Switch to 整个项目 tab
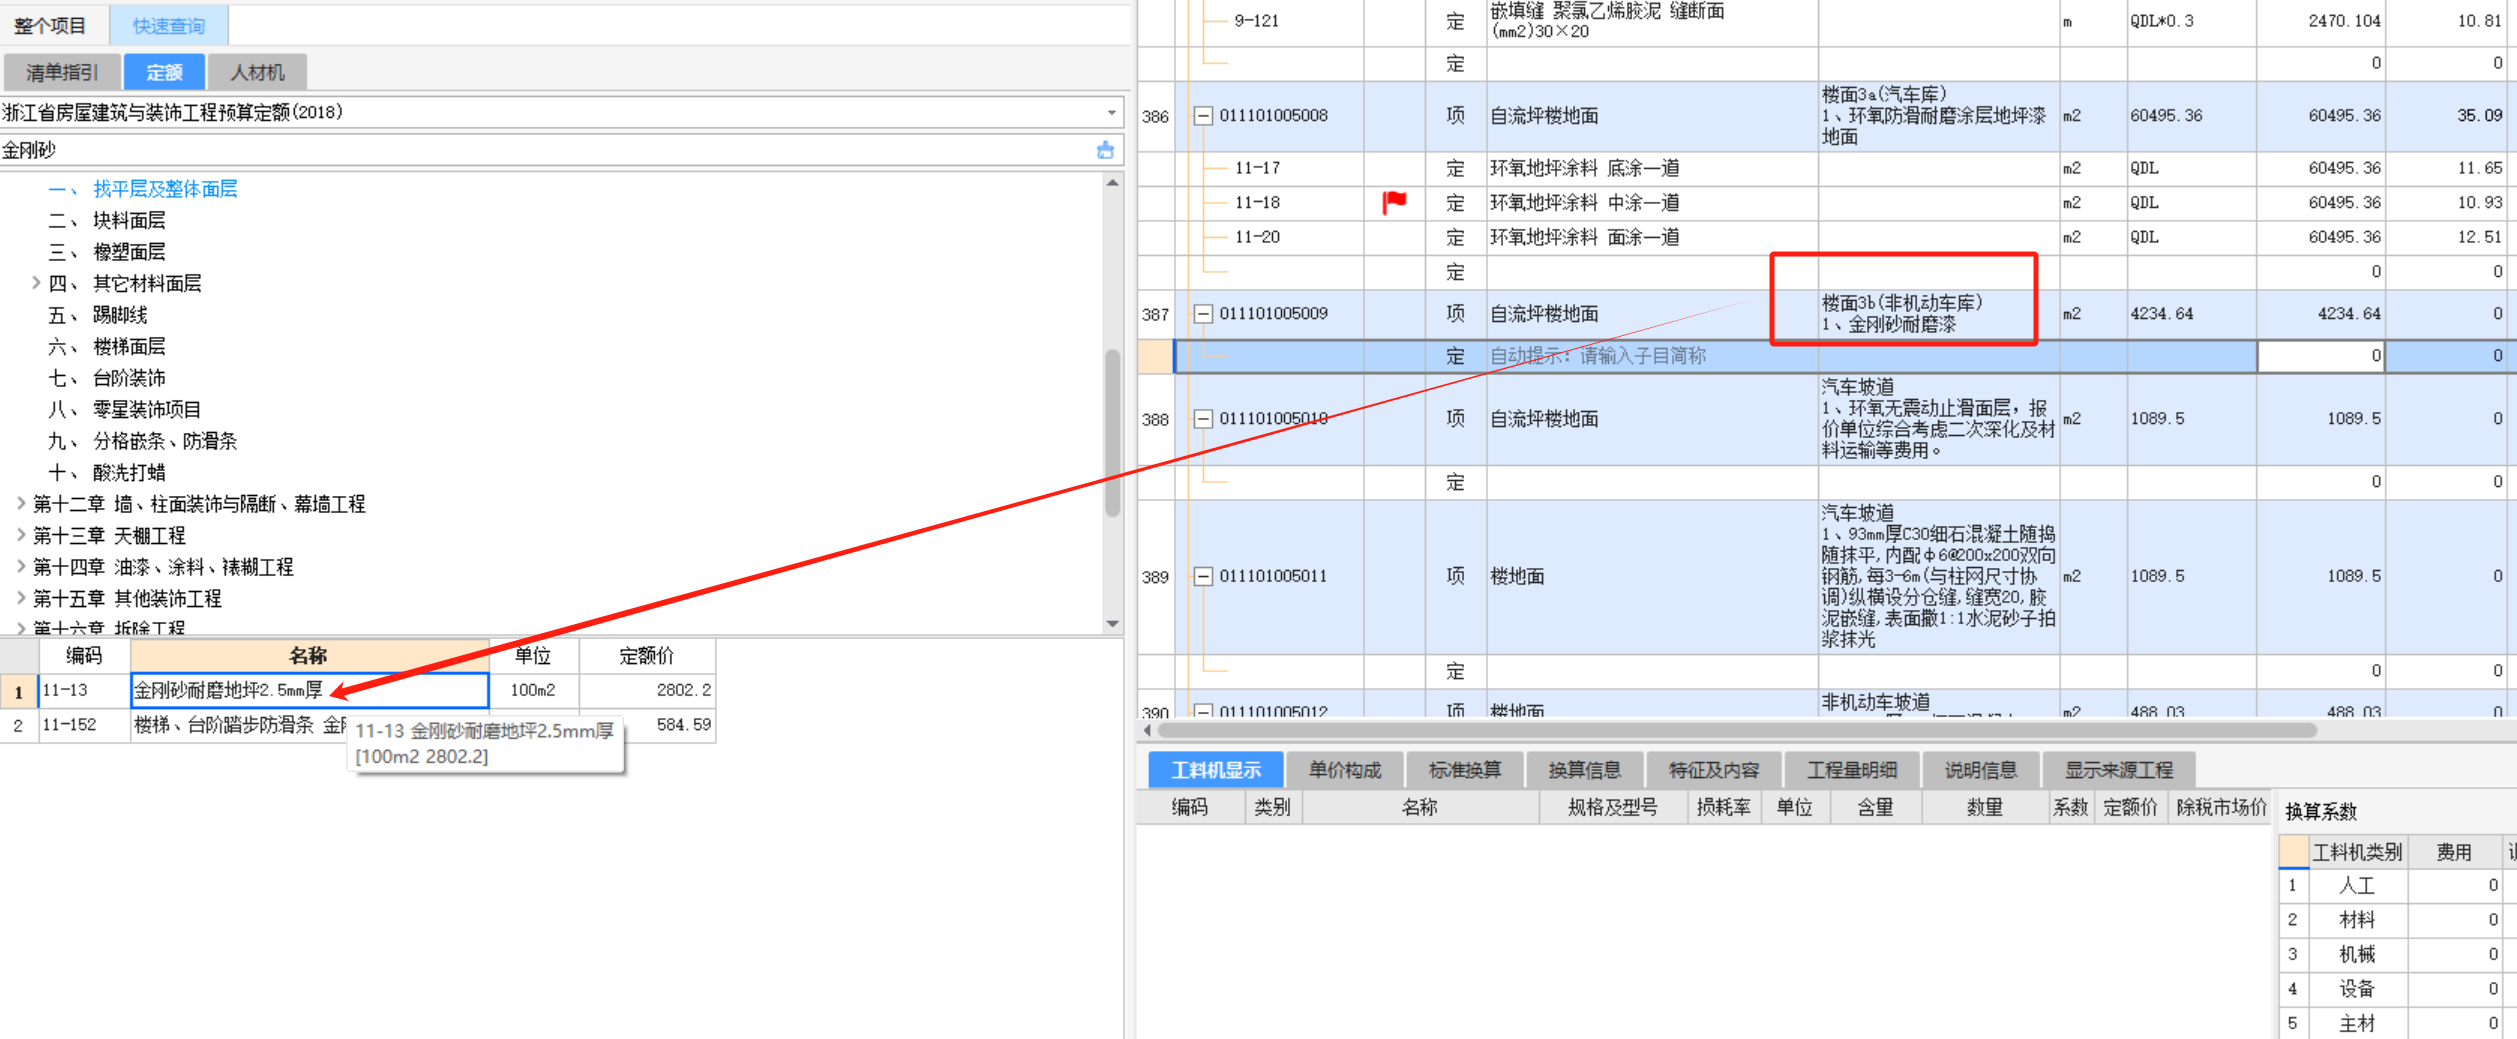Screen dimensions: 2517x1039 [50, 26]
